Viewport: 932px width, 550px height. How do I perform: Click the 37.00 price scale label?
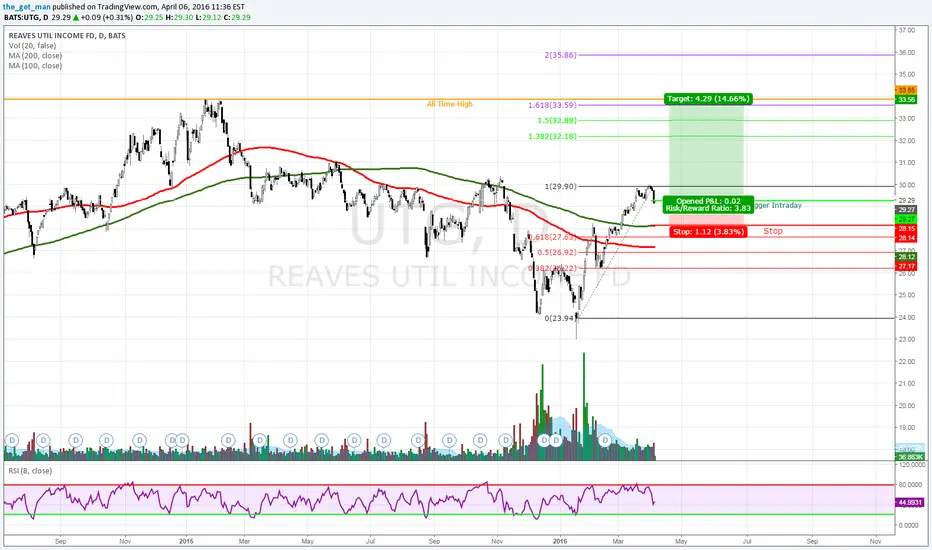[x=906, y=30]
